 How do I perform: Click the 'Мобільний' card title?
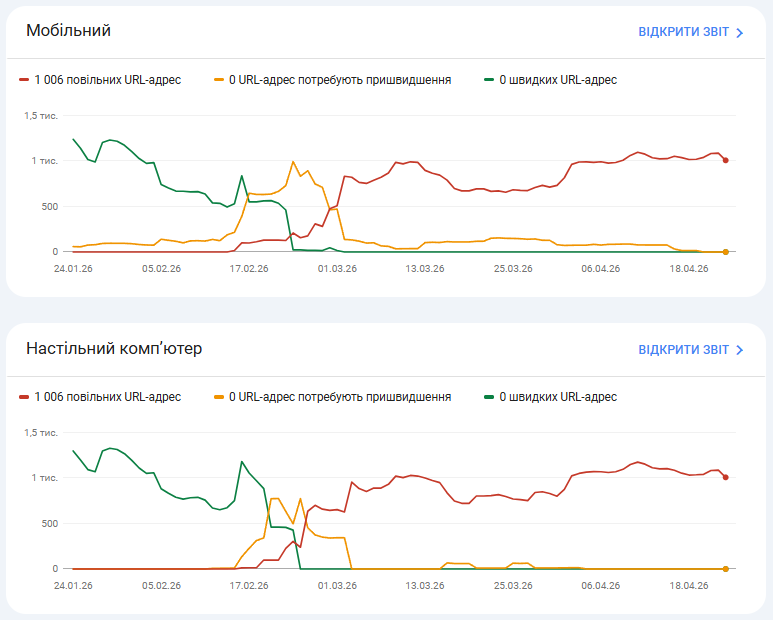68,31
